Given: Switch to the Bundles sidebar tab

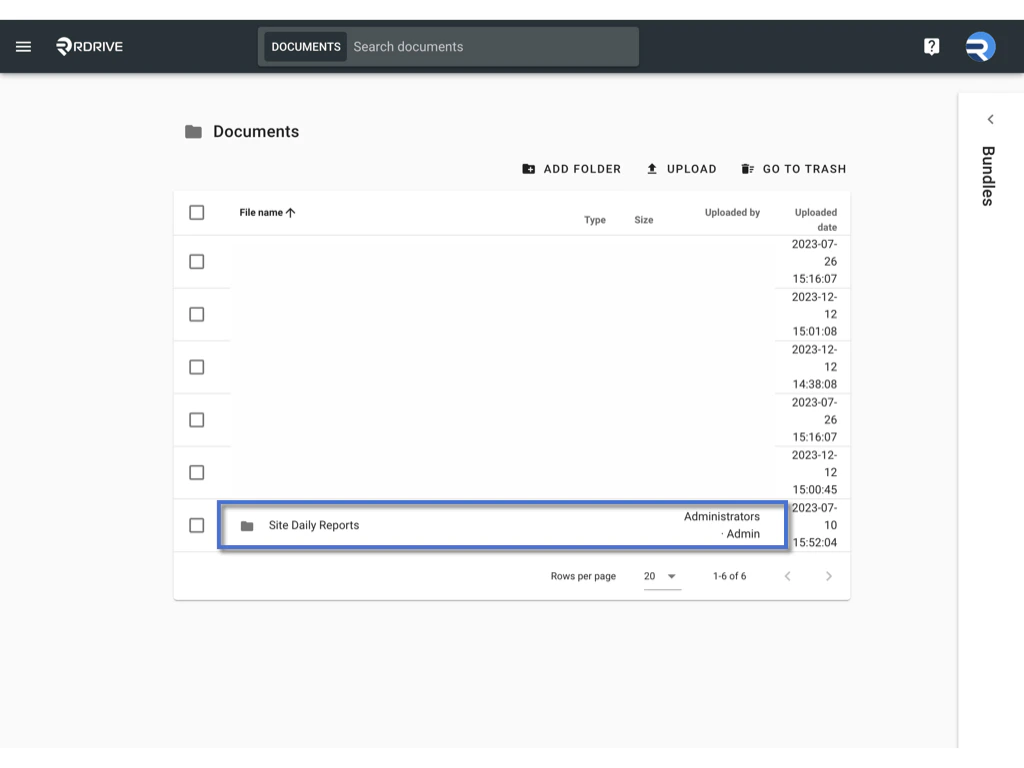Looking at the screenshot, I should tap(987, 178).
